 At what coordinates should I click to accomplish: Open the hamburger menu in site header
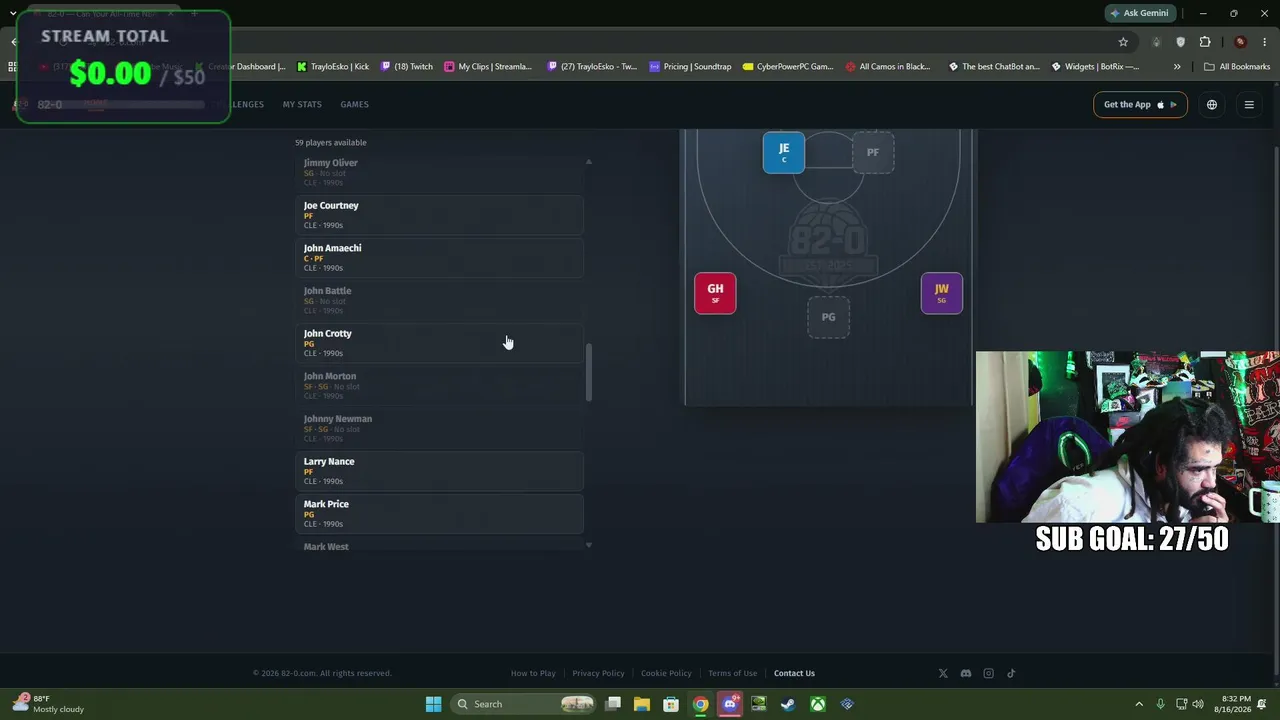coord(1249,104)
